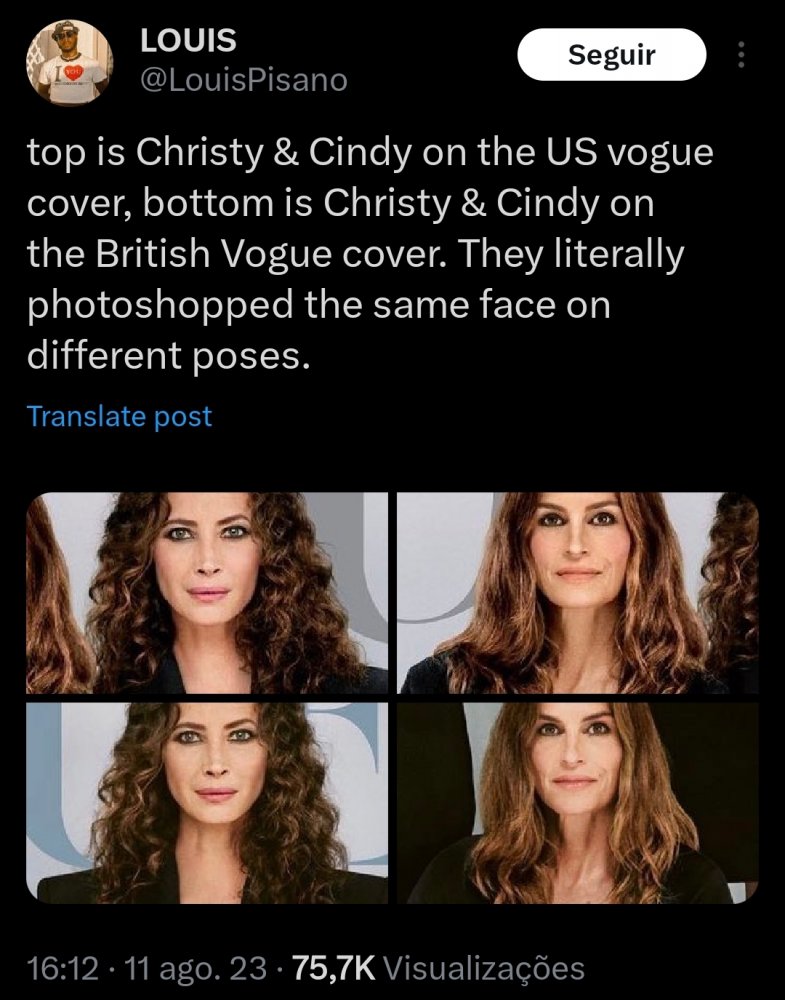The image size is (785, 1000).
Task: Click the 75,7K view count
Action: 334,968
